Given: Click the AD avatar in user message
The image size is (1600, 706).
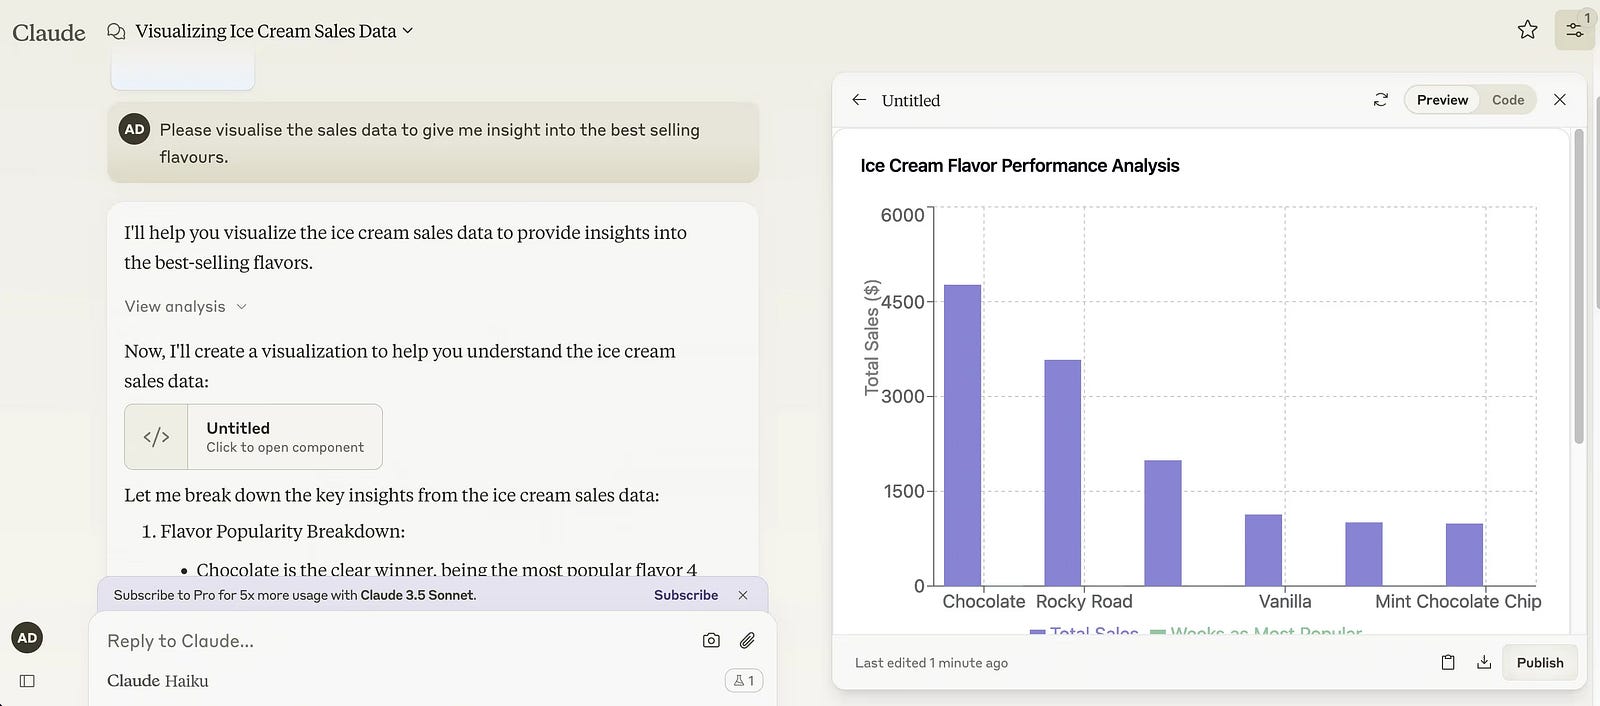Looking at the screenshot, I should point(134,129).
